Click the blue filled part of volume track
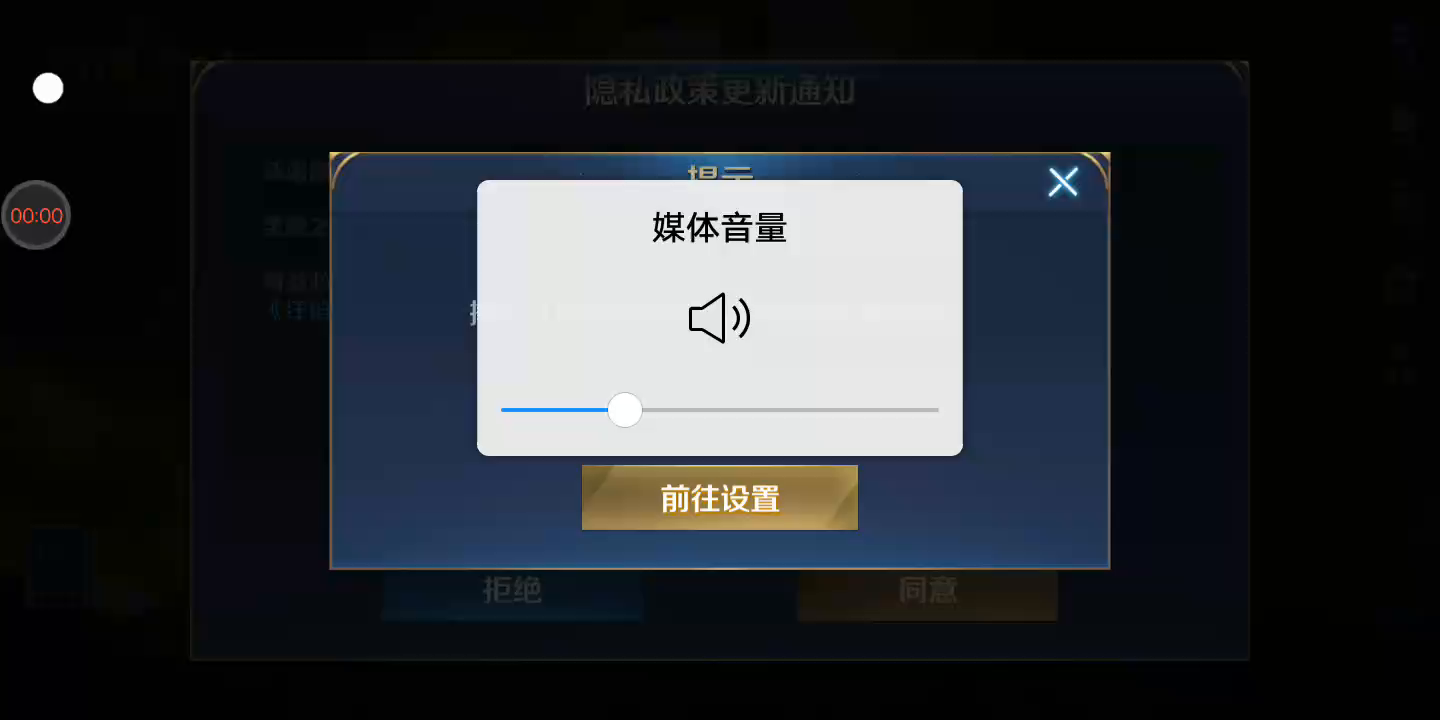Viewport: 1440px width, 720px height. (x=554, y=410)
